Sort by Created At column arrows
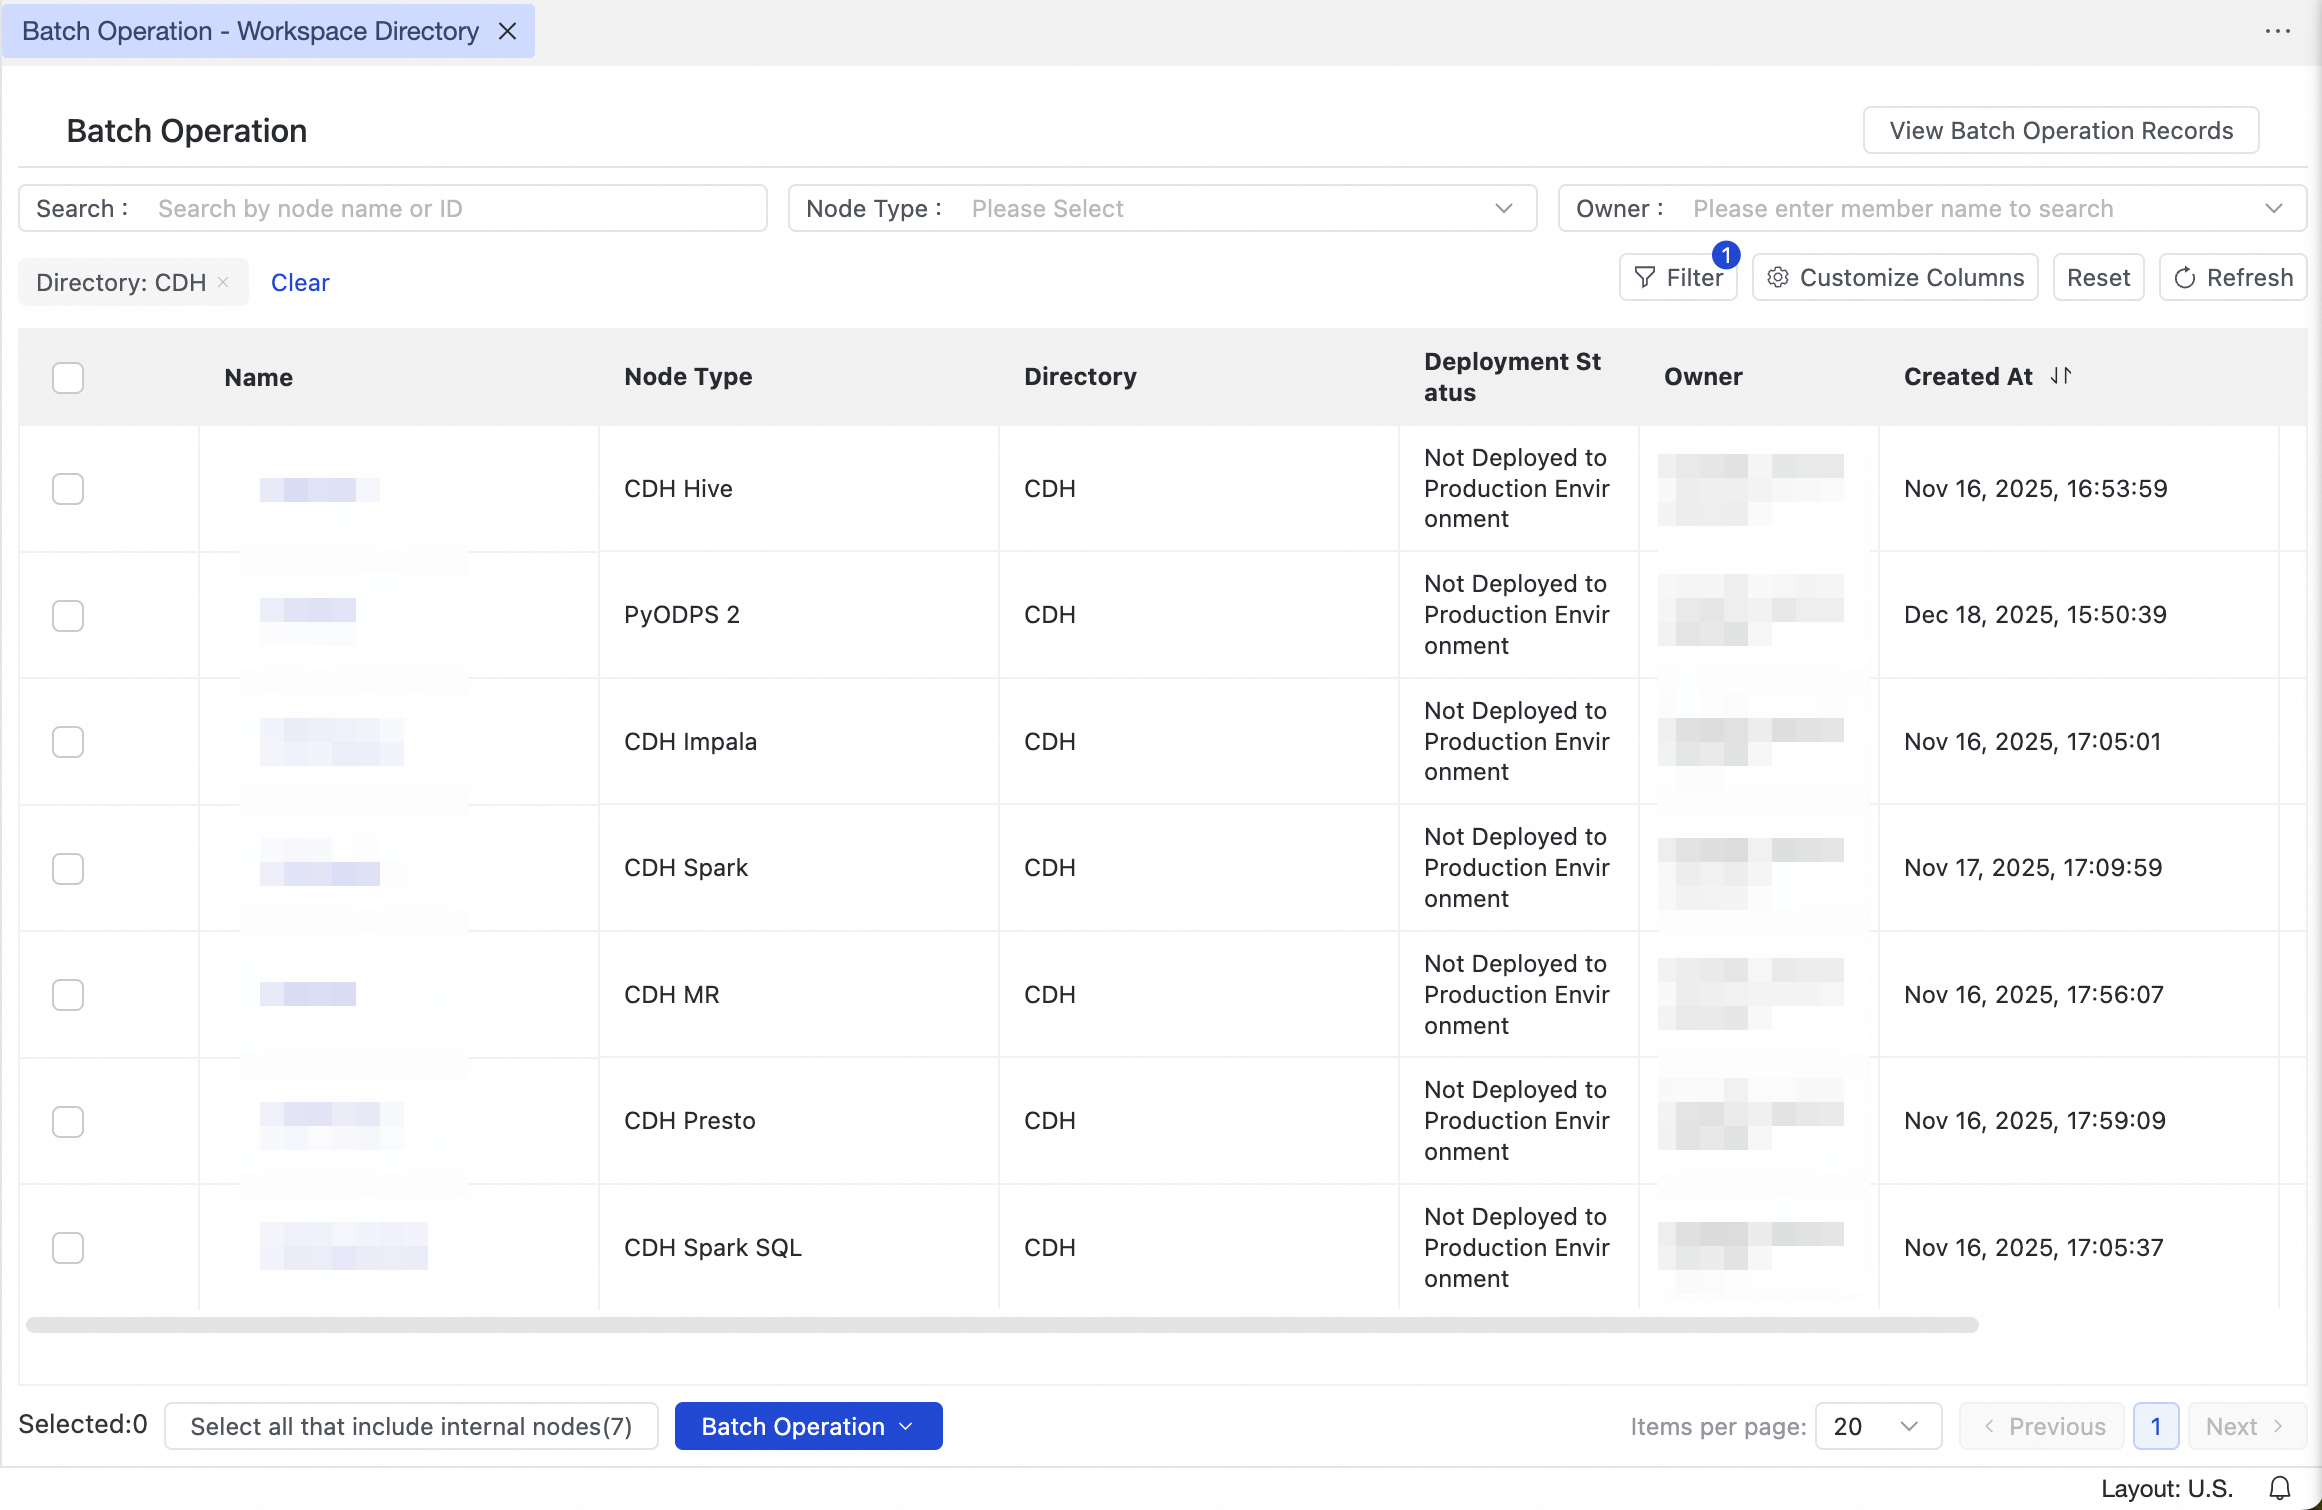Screen dimensions: 2322x1510 pos(2061,376)
